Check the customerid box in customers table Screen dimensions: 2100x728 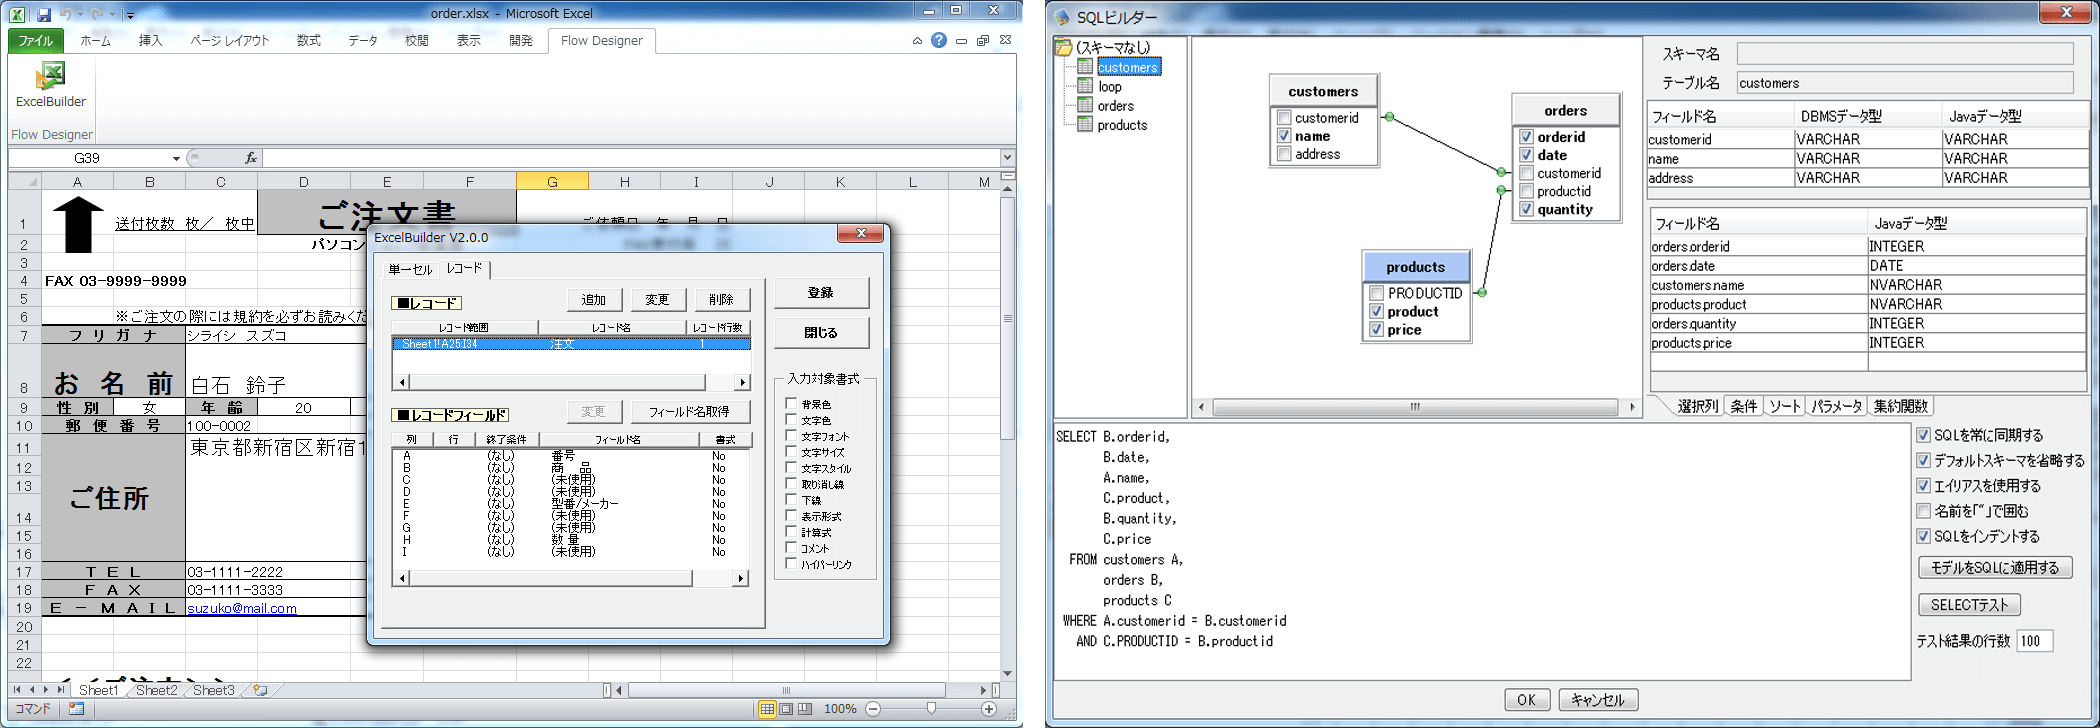(x=1284, y=118)
